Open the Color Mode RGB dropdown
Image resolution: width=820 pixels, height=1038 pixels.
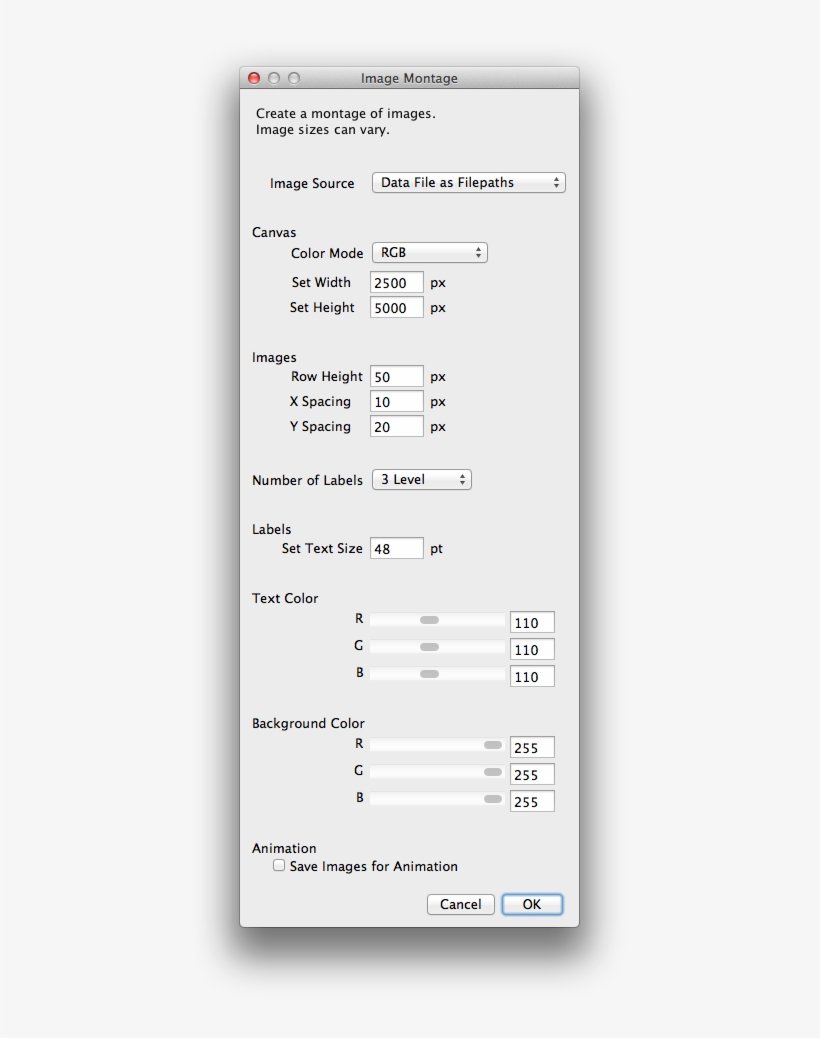(x=430, y=253)
